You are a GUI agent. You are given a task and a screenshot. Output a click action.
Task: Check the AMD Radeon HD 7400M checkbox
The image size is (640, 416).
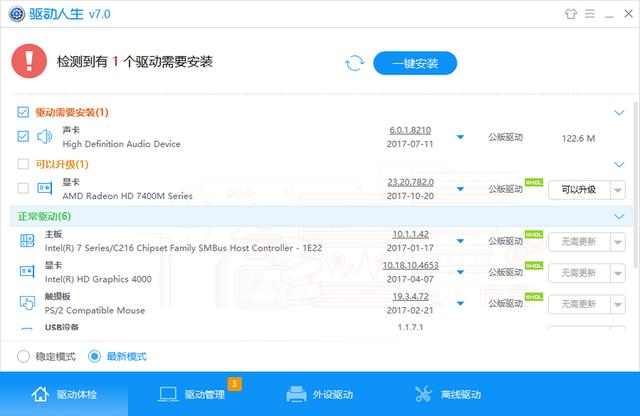tap(23, 188)
